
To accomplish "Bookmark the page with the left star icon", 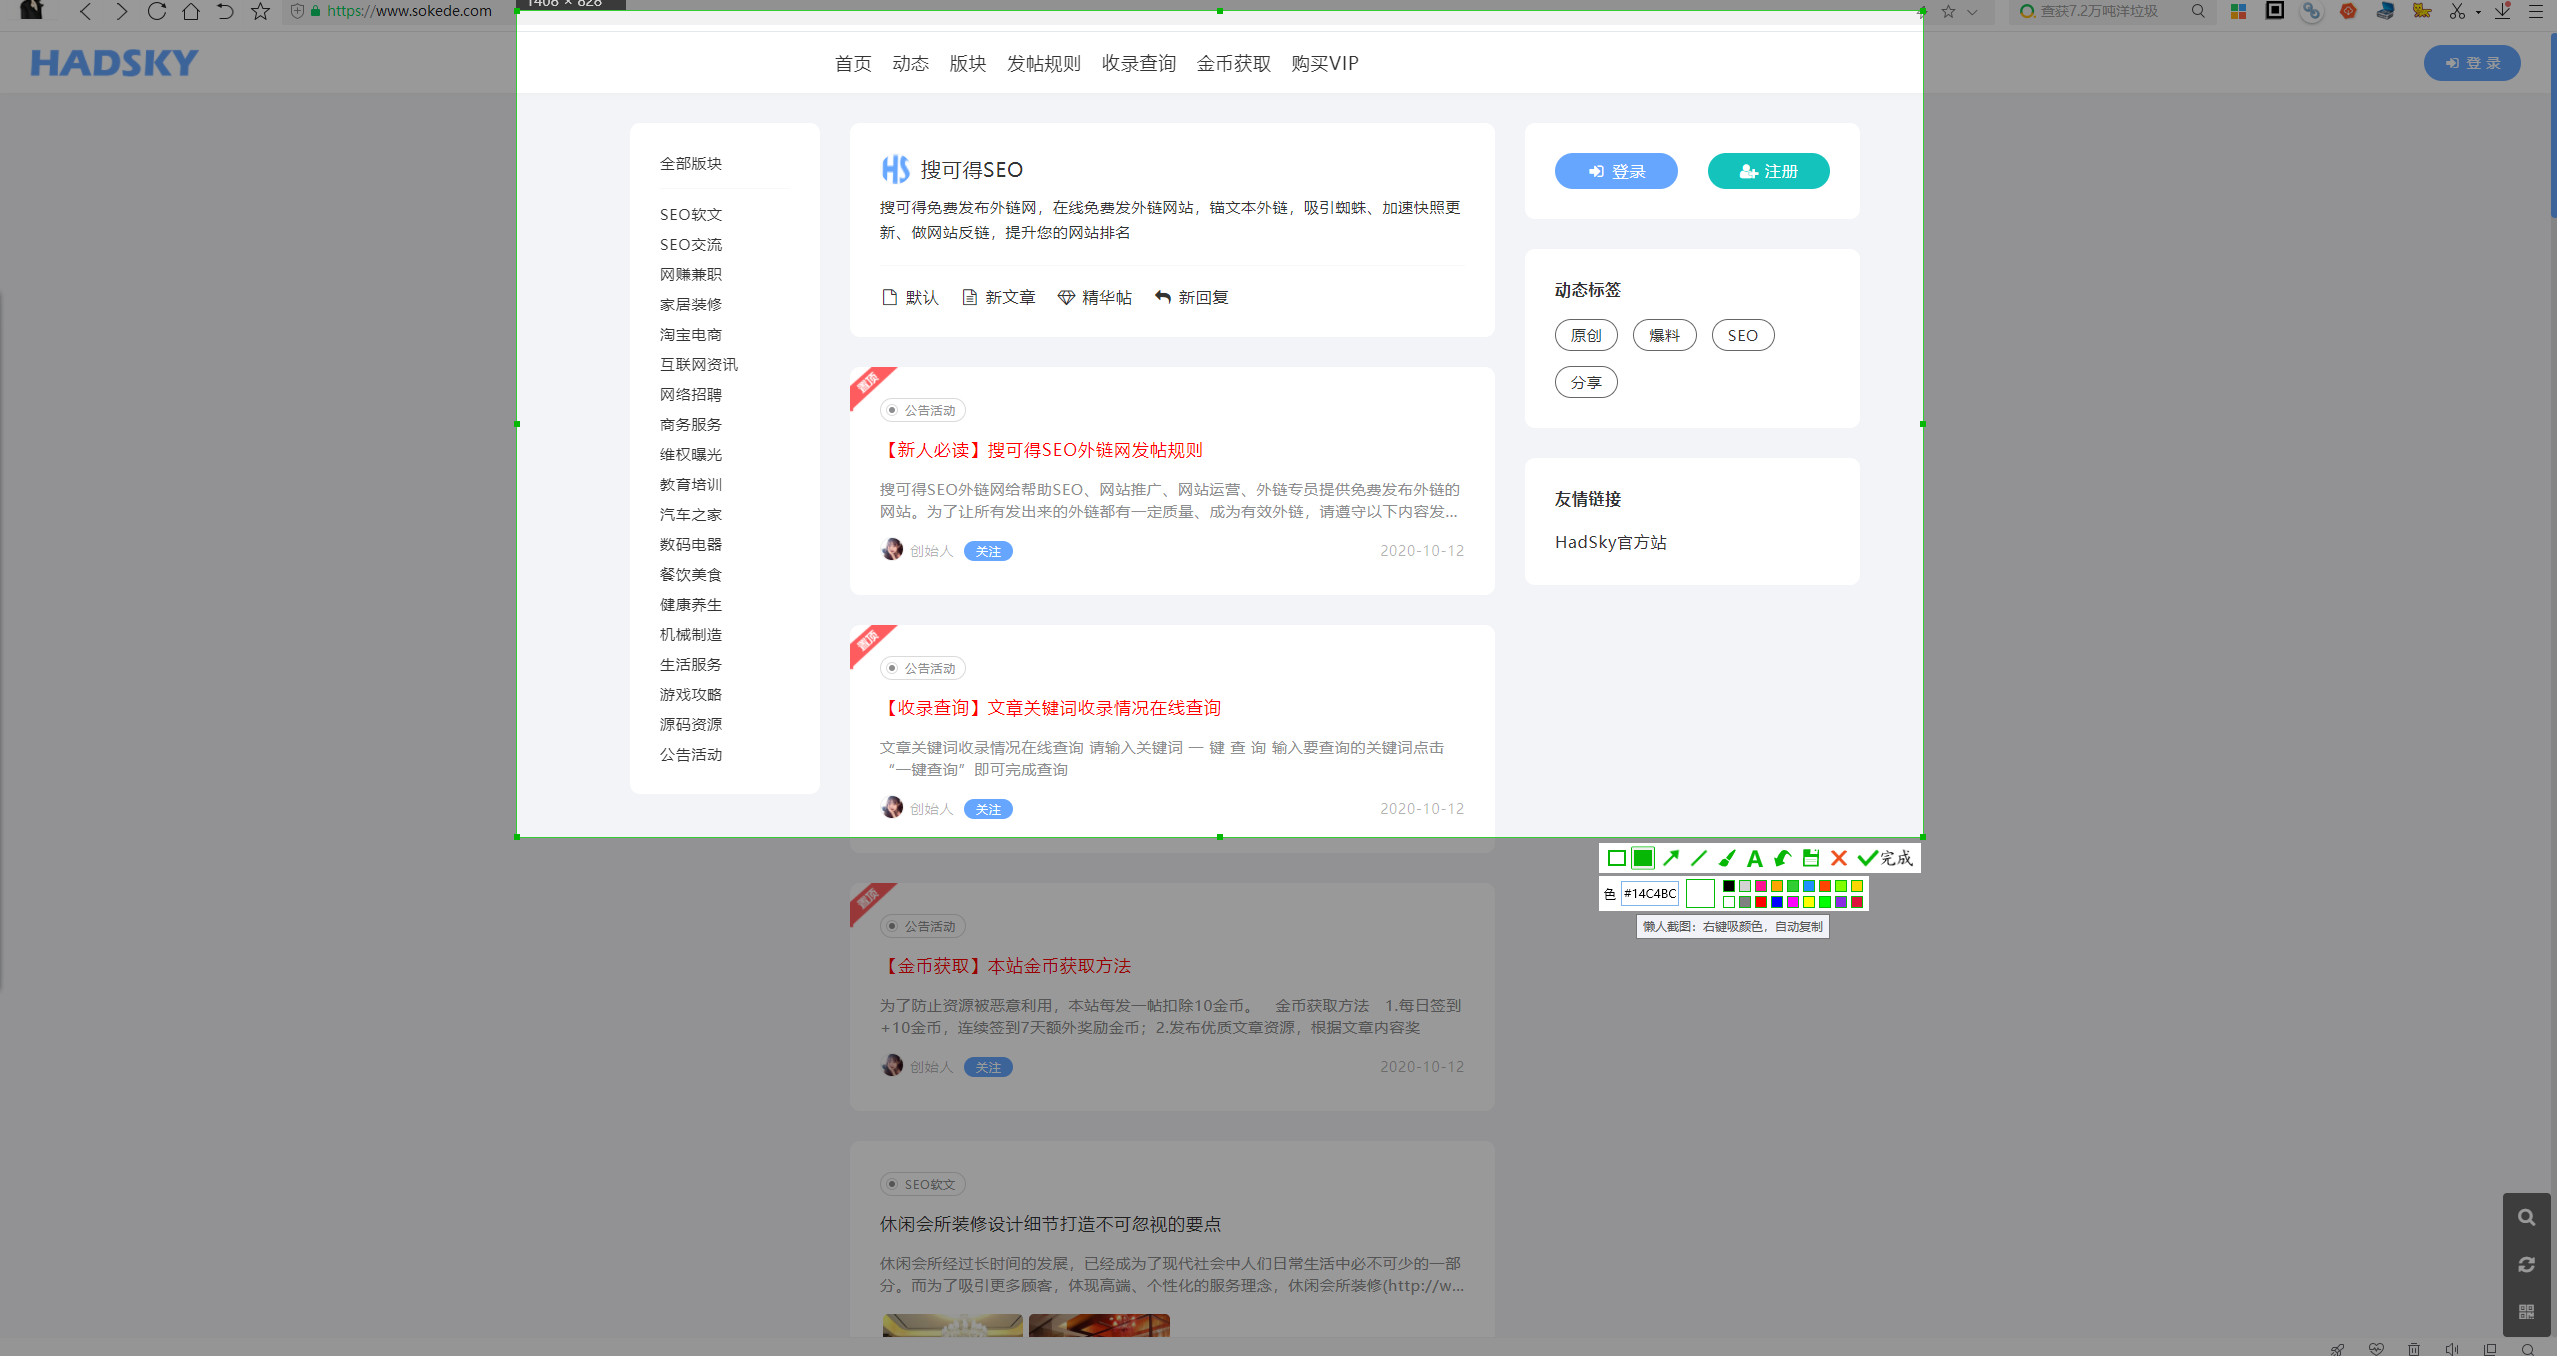I will click(260, 12).
